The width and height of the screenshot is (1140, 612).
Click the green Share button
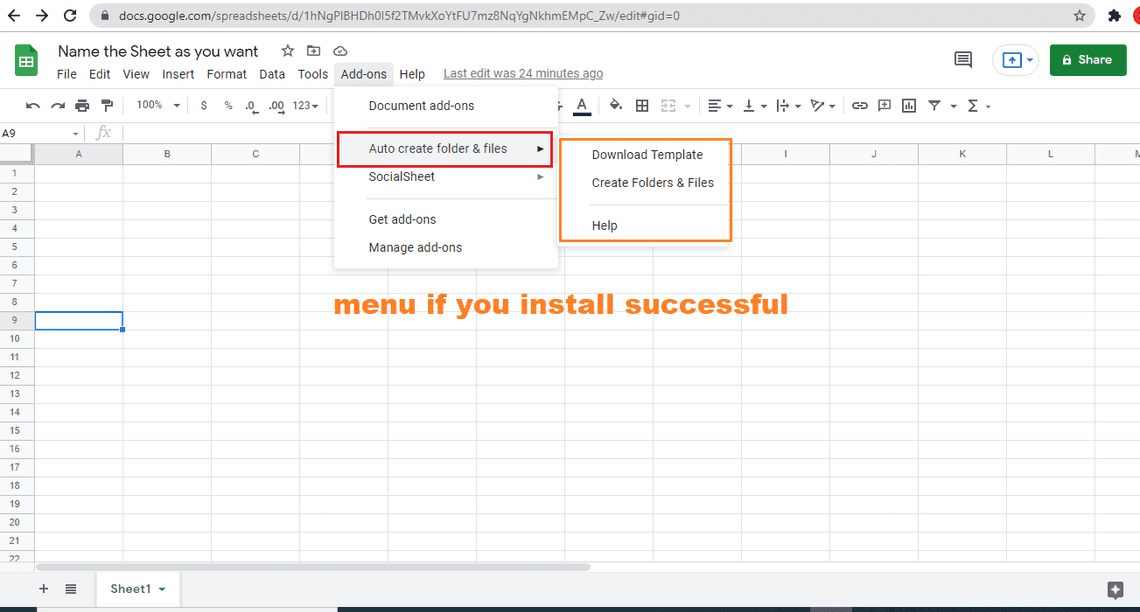[x=1087, y=60]
